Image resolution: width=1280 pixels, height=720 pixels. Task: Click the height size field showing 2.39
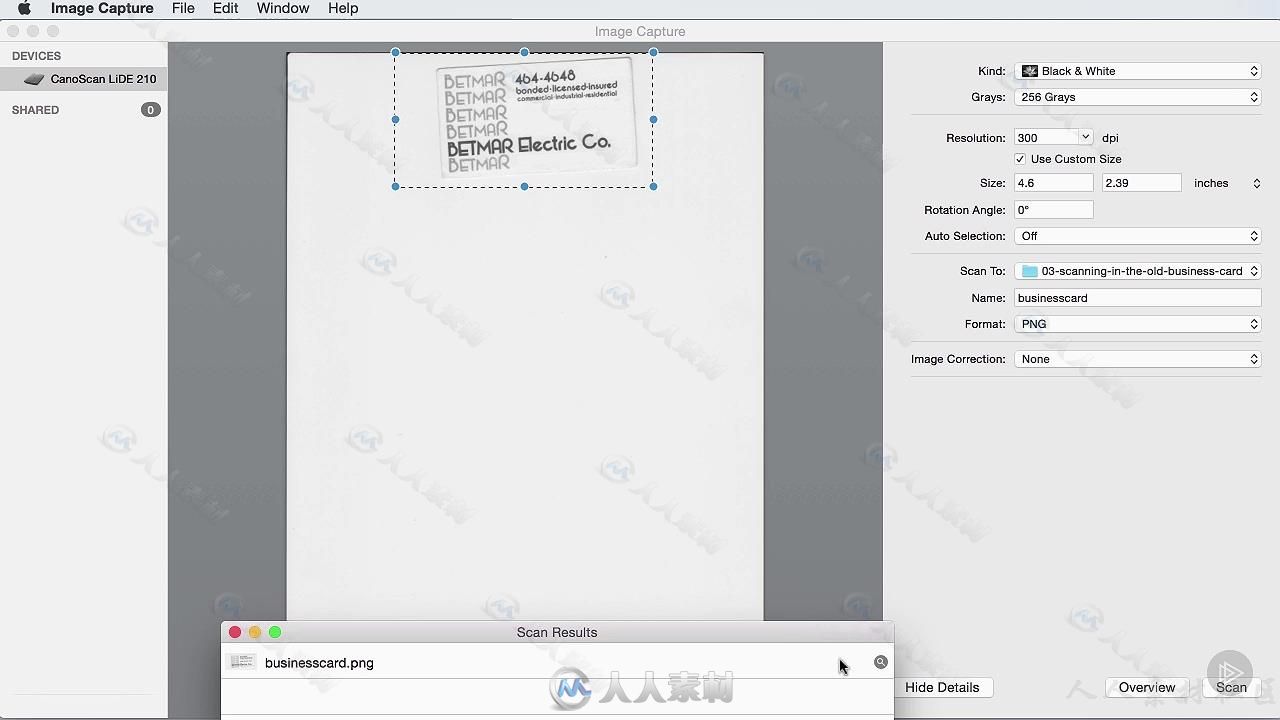pyautogui.click(x=1141, y=183)
